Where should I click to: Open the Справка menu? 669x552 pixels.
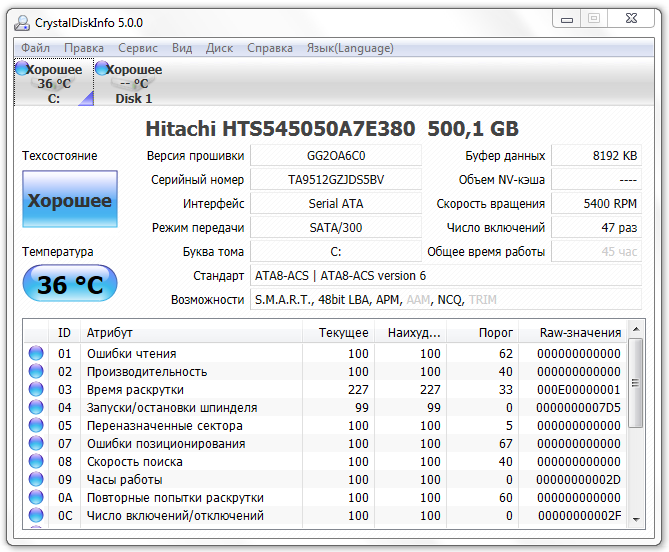click(269, 48)
